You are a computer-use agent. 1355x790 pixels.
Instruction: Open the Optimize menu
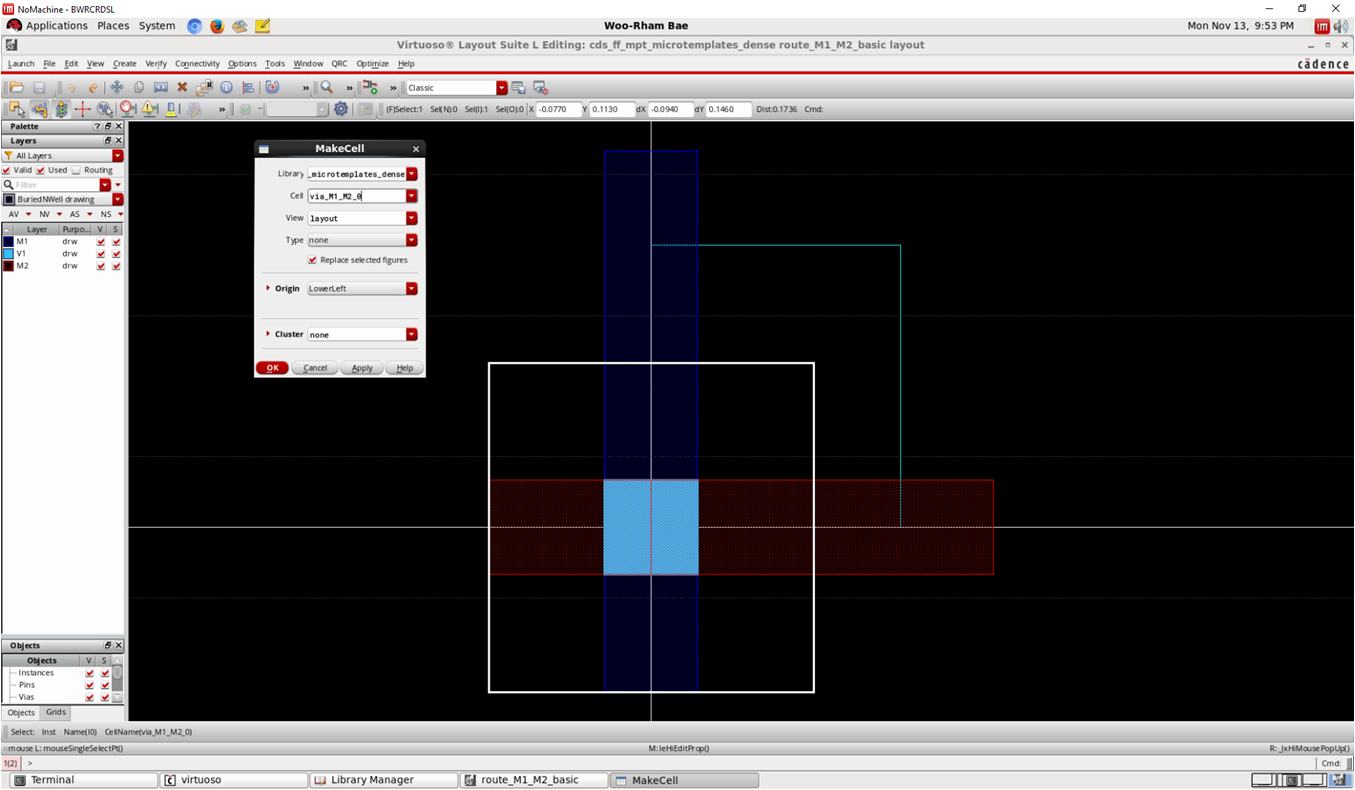[x=372, y=63]
